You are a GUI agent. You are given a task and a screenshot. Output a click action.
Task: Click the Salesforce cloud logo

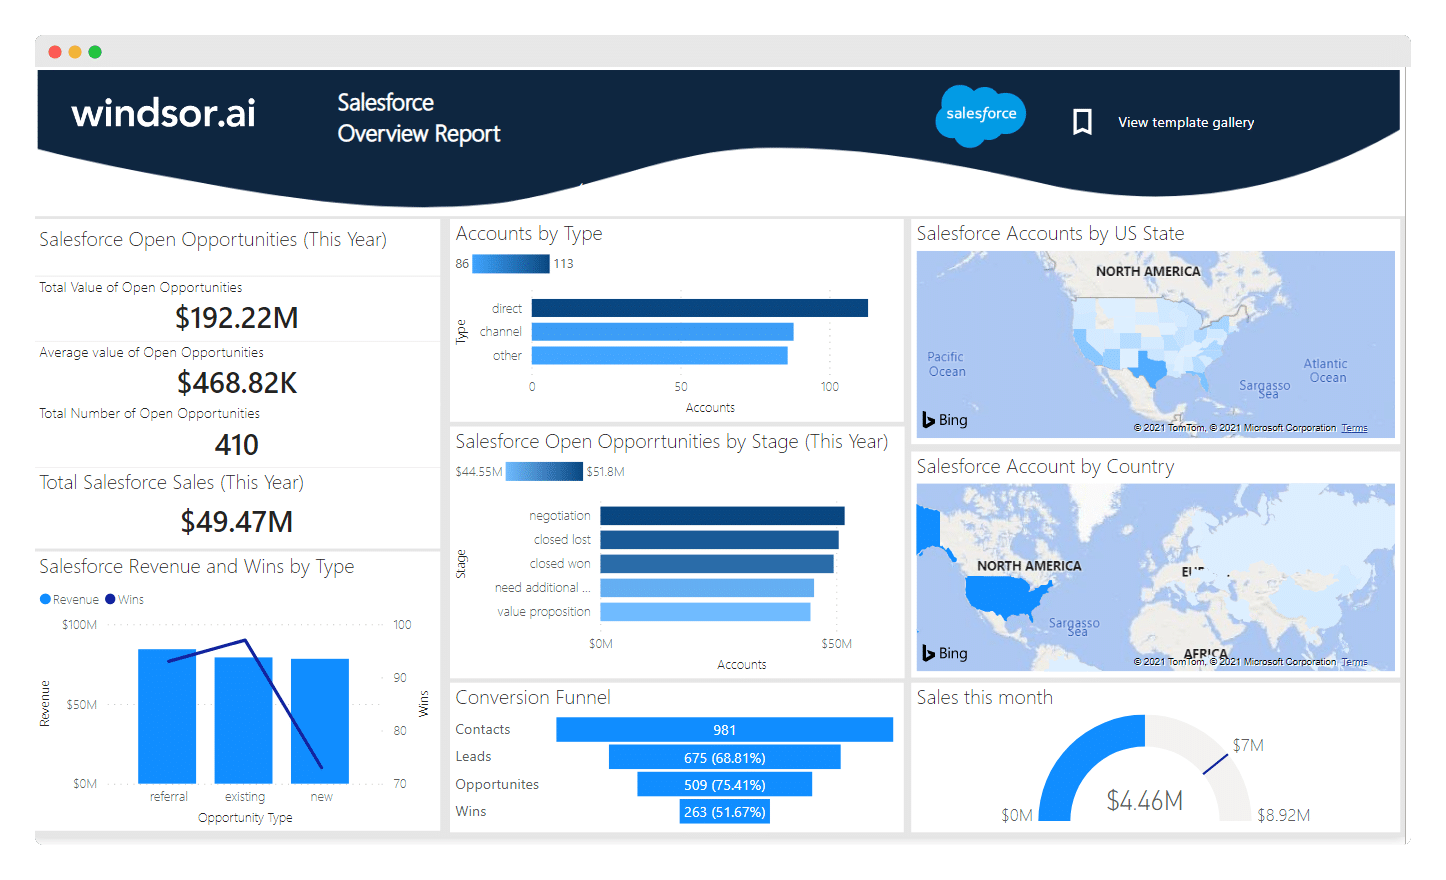pos(981,115)
